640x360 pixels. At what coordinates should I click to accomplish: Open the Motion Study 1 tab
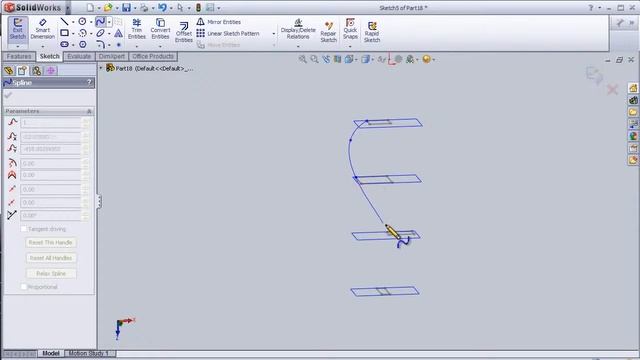point(89,353)
